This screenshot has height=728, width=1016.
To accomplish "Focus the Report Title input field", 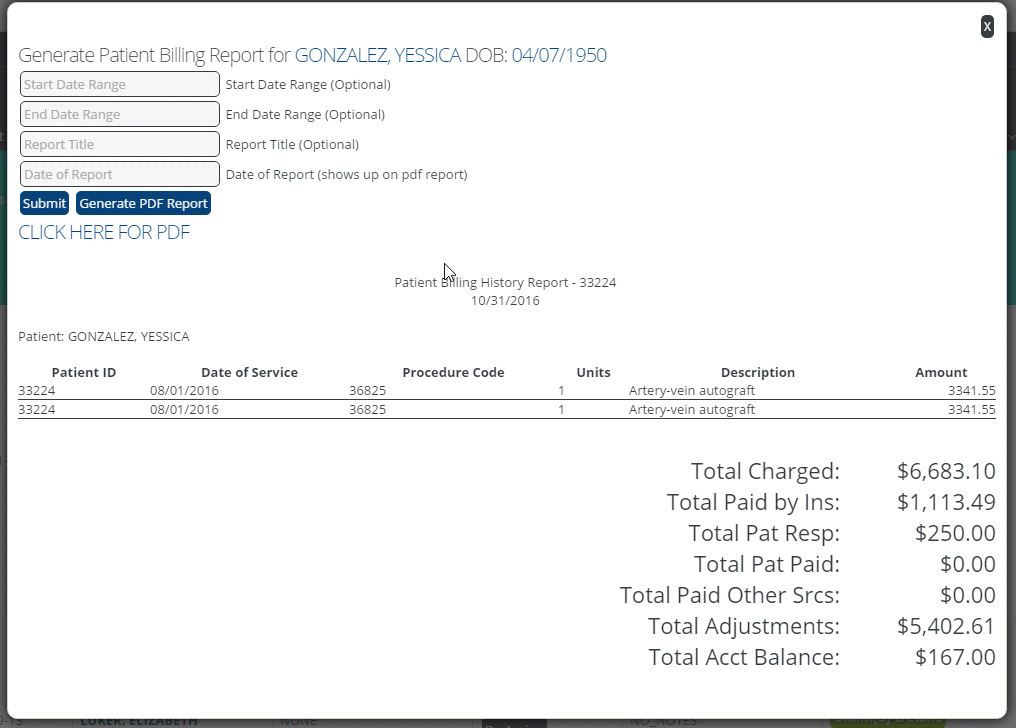I will 120,144.
